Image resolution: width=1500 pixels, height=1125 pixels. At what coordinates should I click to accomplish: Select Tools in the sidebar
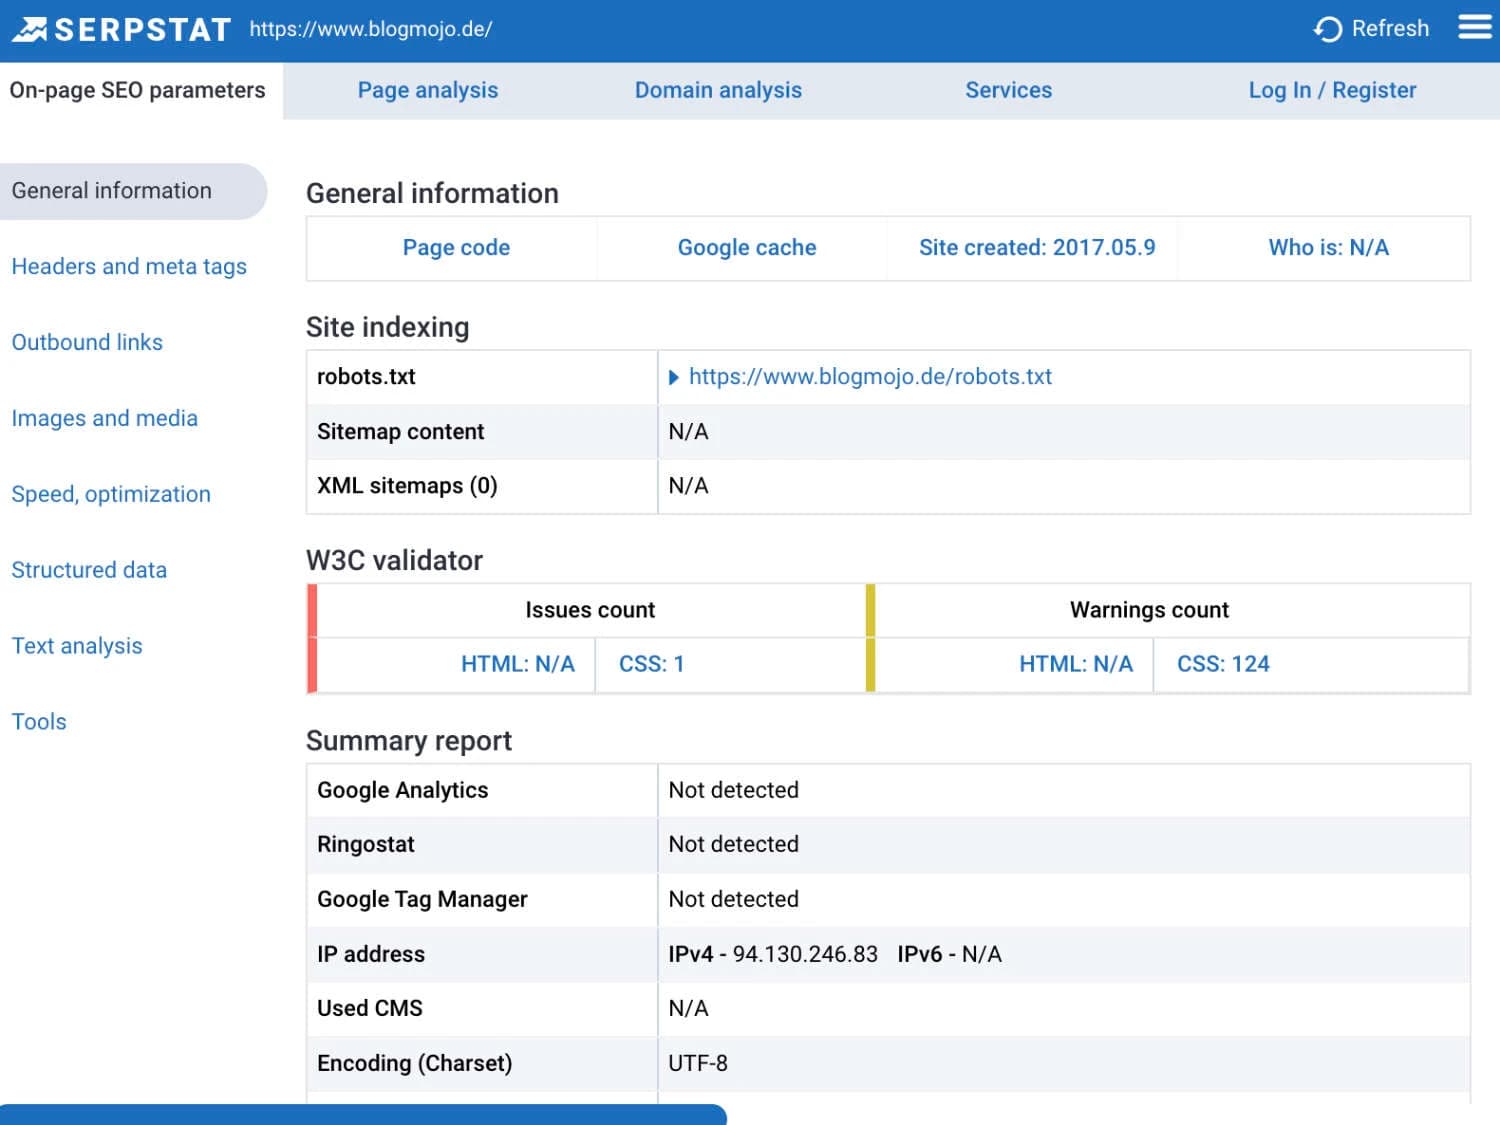(39, 721)
